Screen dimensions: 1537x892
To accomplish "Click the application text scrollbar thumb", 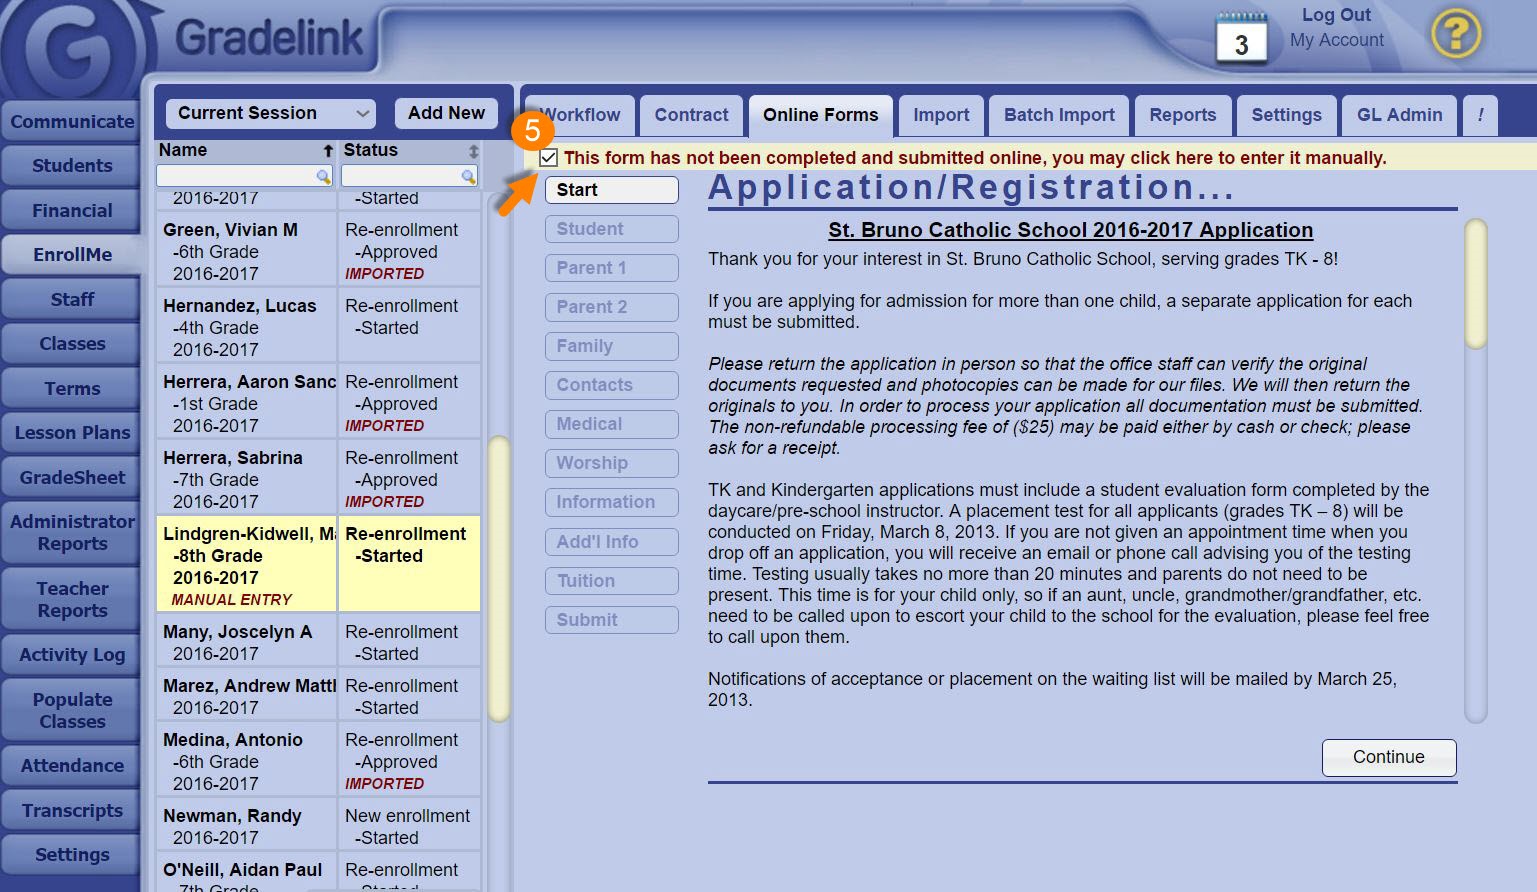I will click(x=1475, y=284).
